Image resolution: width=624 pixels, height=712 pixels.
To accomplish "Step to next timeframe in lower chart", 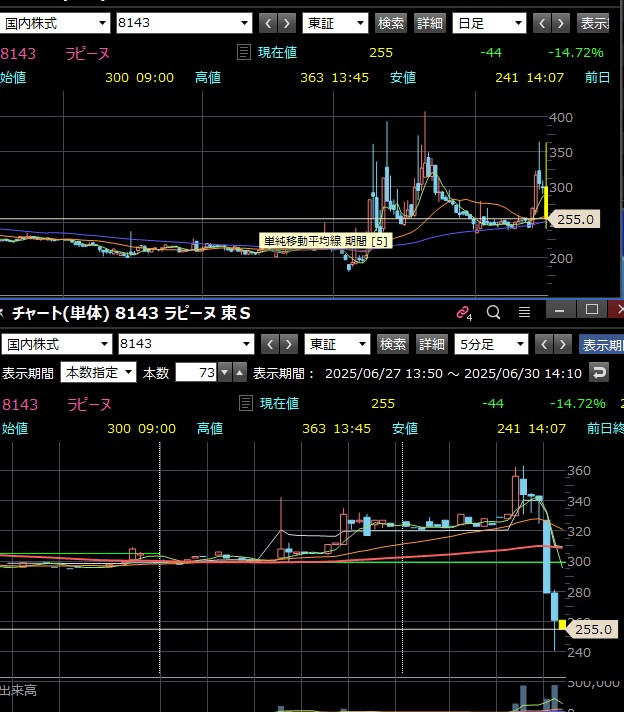I will tap(562, 344).
